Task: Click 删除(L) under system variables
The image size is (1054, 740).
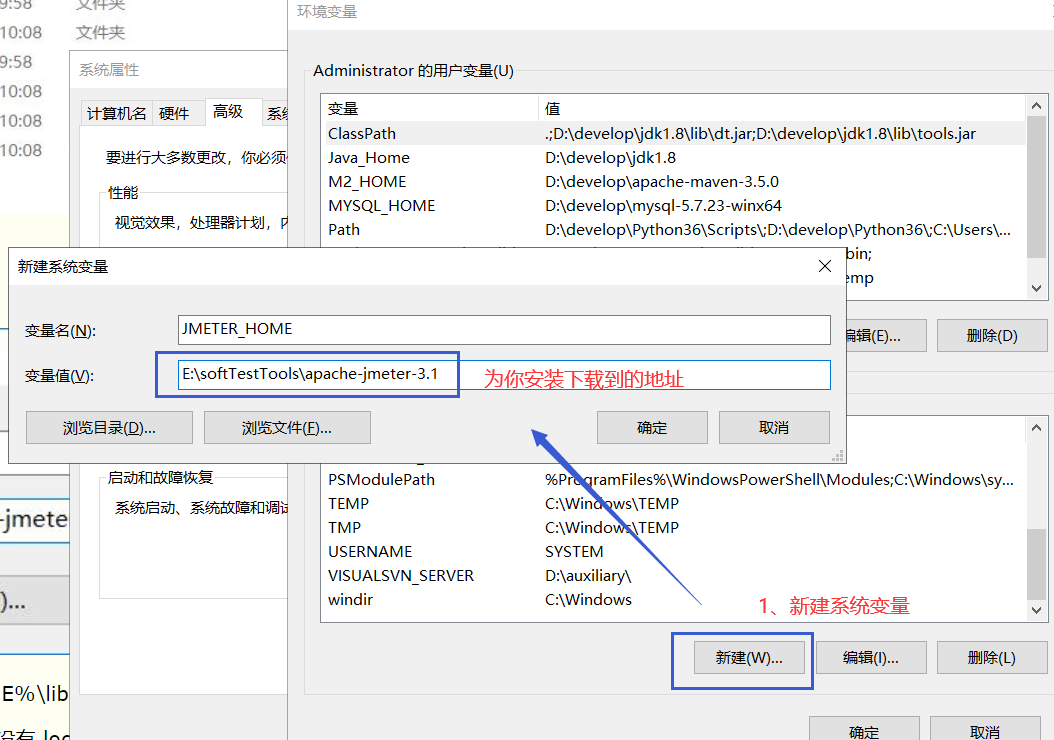Action: (x=991, y=657)
